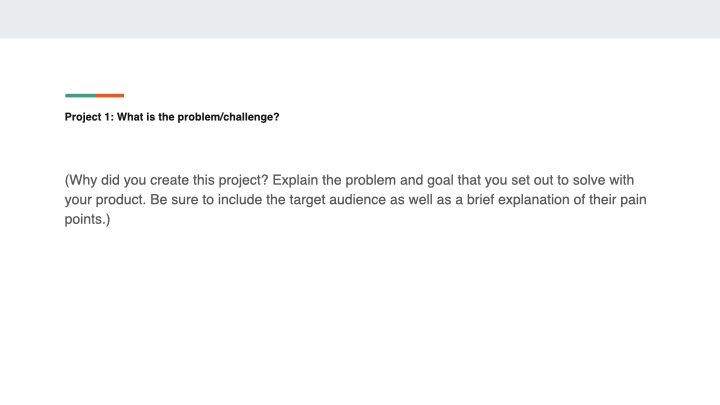The image size is (720, 405).
Task: Click "points.)" on the last body line
Action: point(87,219)
